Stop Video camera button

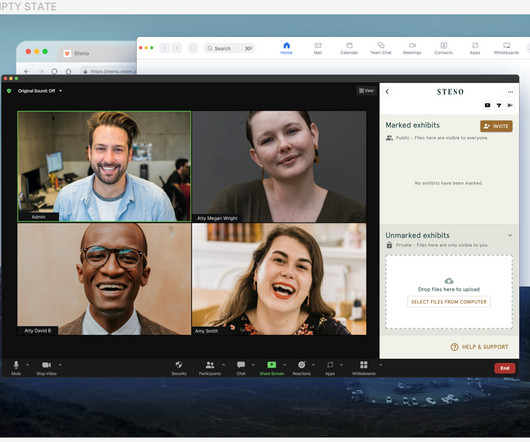point(46,368)
